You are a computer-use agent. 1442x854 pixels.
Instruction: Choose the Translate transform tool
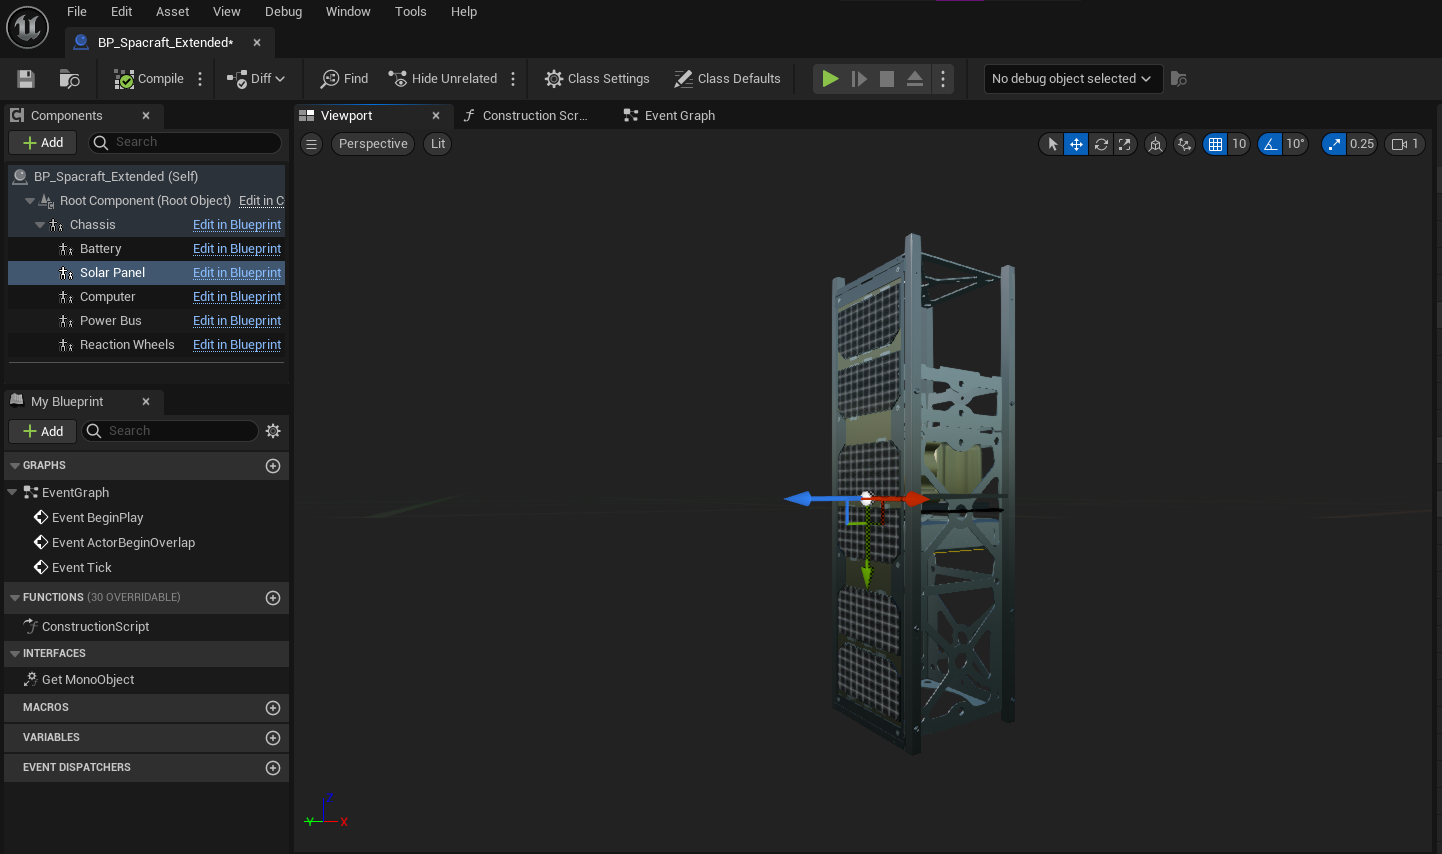[x=1076, y=144]
